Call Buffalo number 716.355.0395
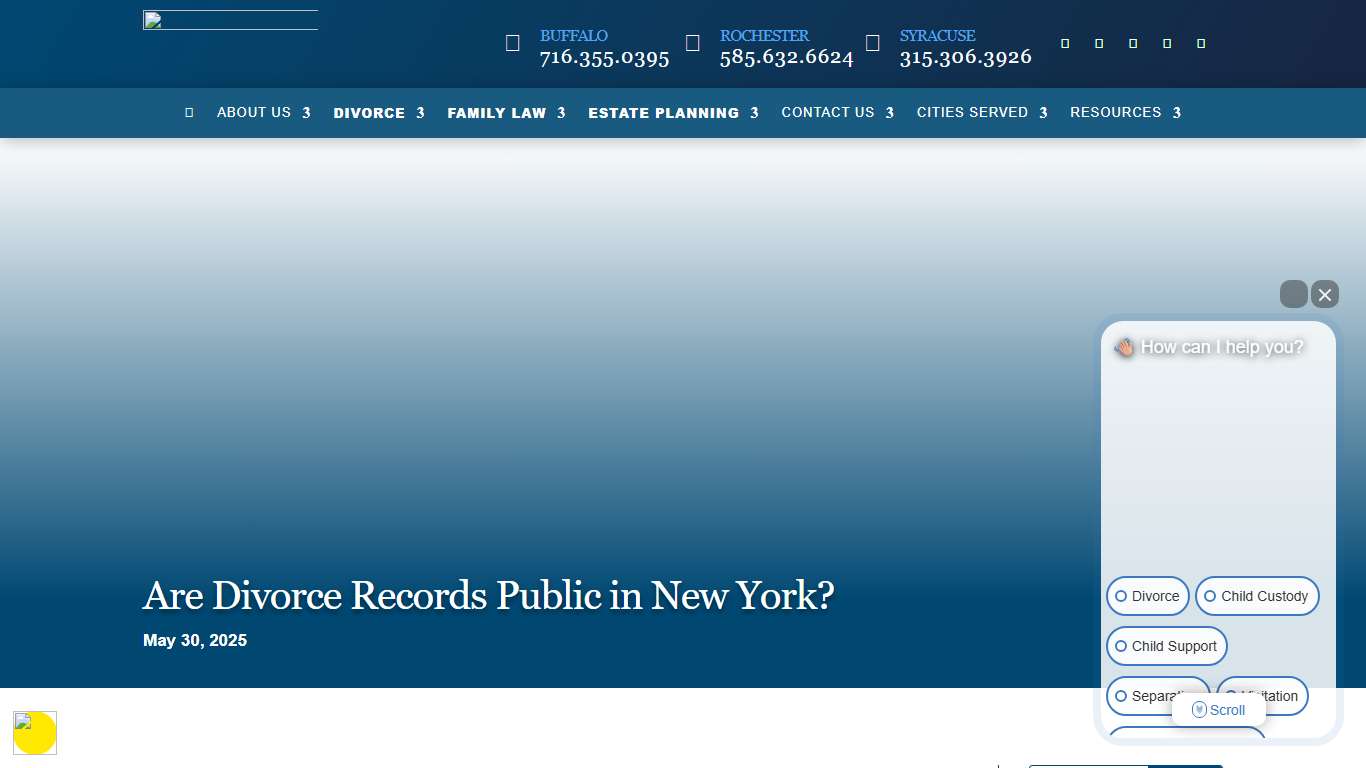The image size is (1366, 768). click(x=603, y=57)
